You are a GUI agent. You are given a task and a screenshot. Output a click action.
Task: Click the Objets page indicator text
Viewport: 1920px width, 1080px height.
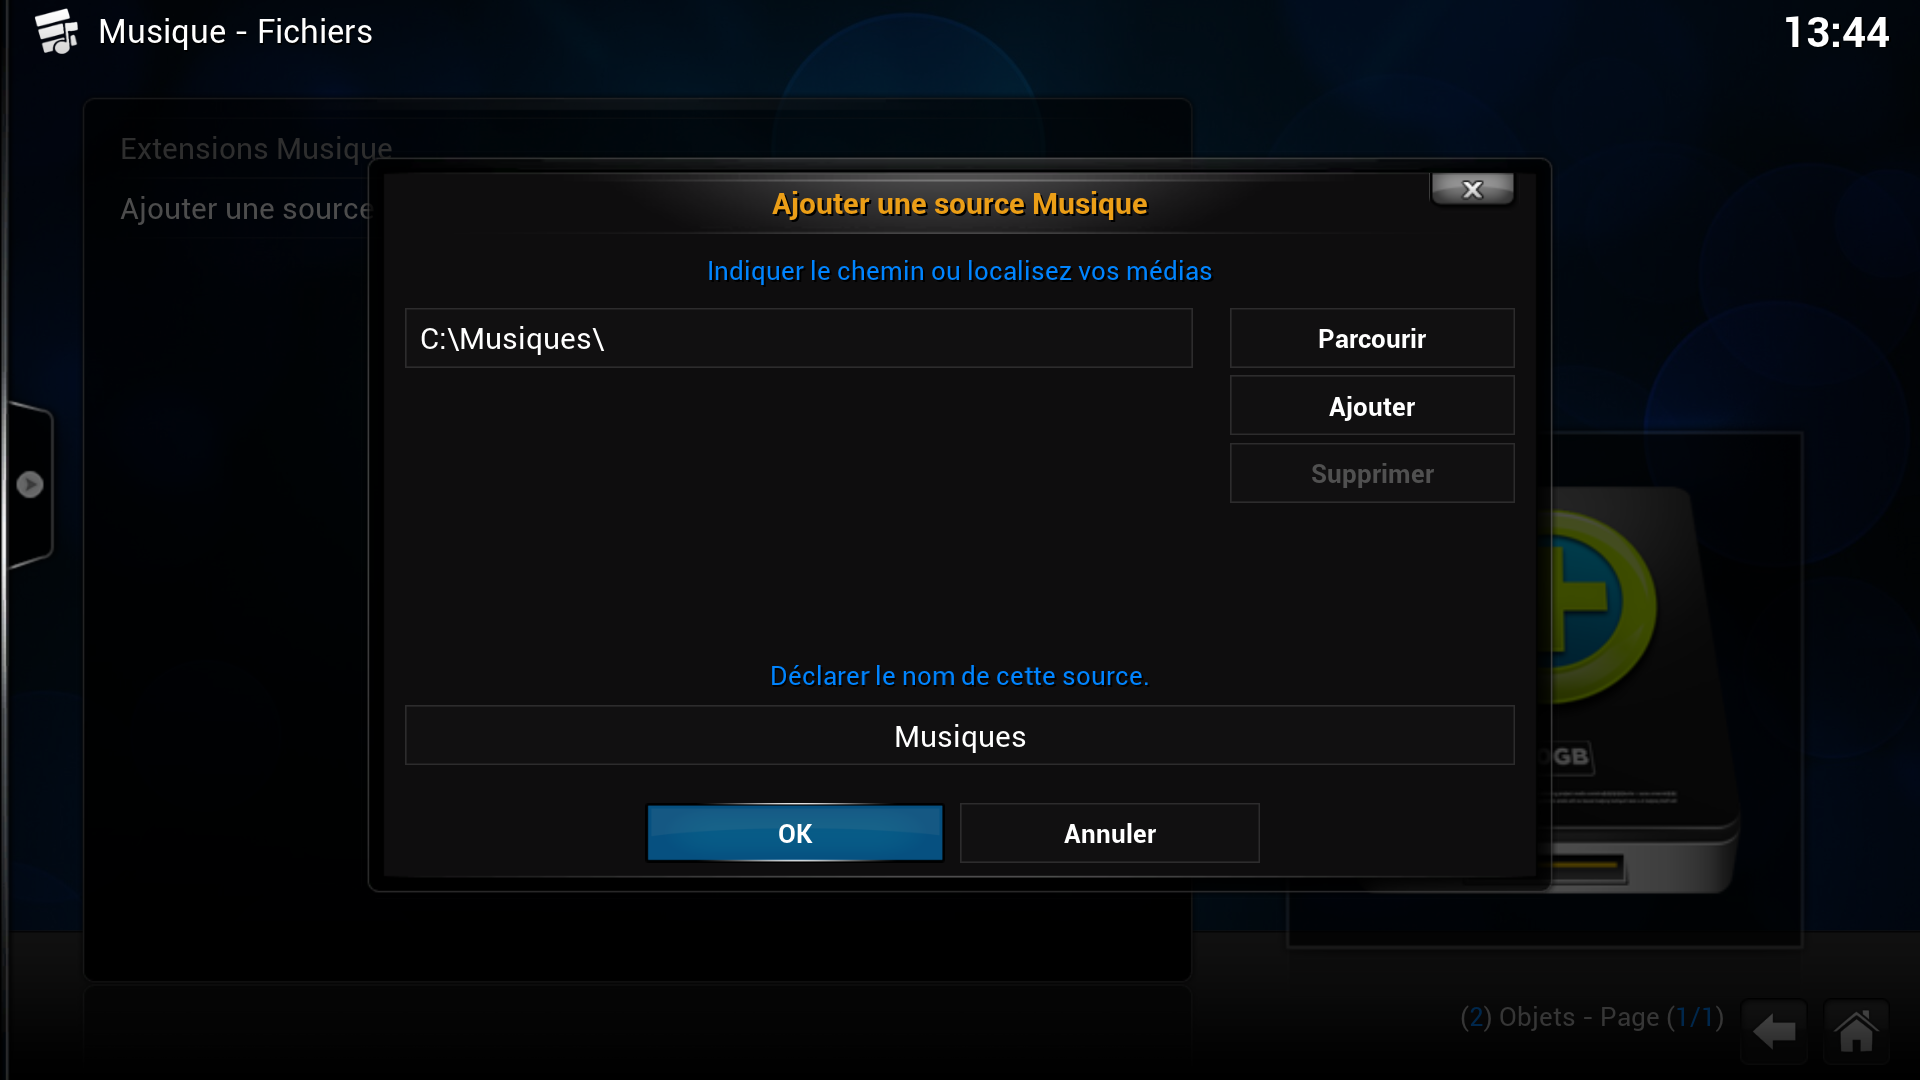[1592, 1017]
